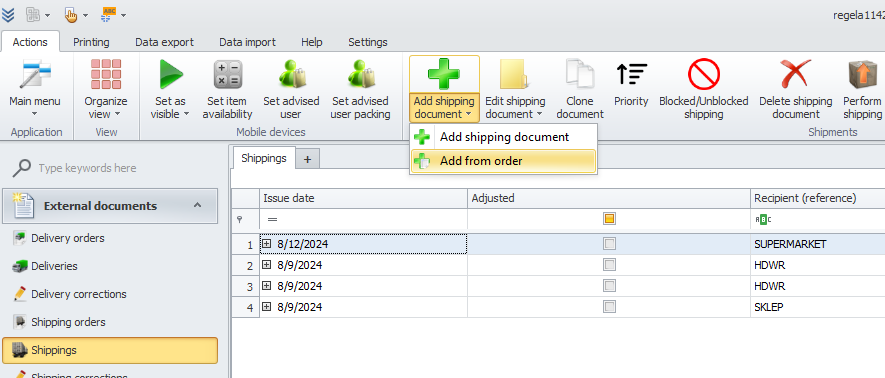
Task: Toggle the Adjusted filter row checkbox
Action: click(609, 219)
